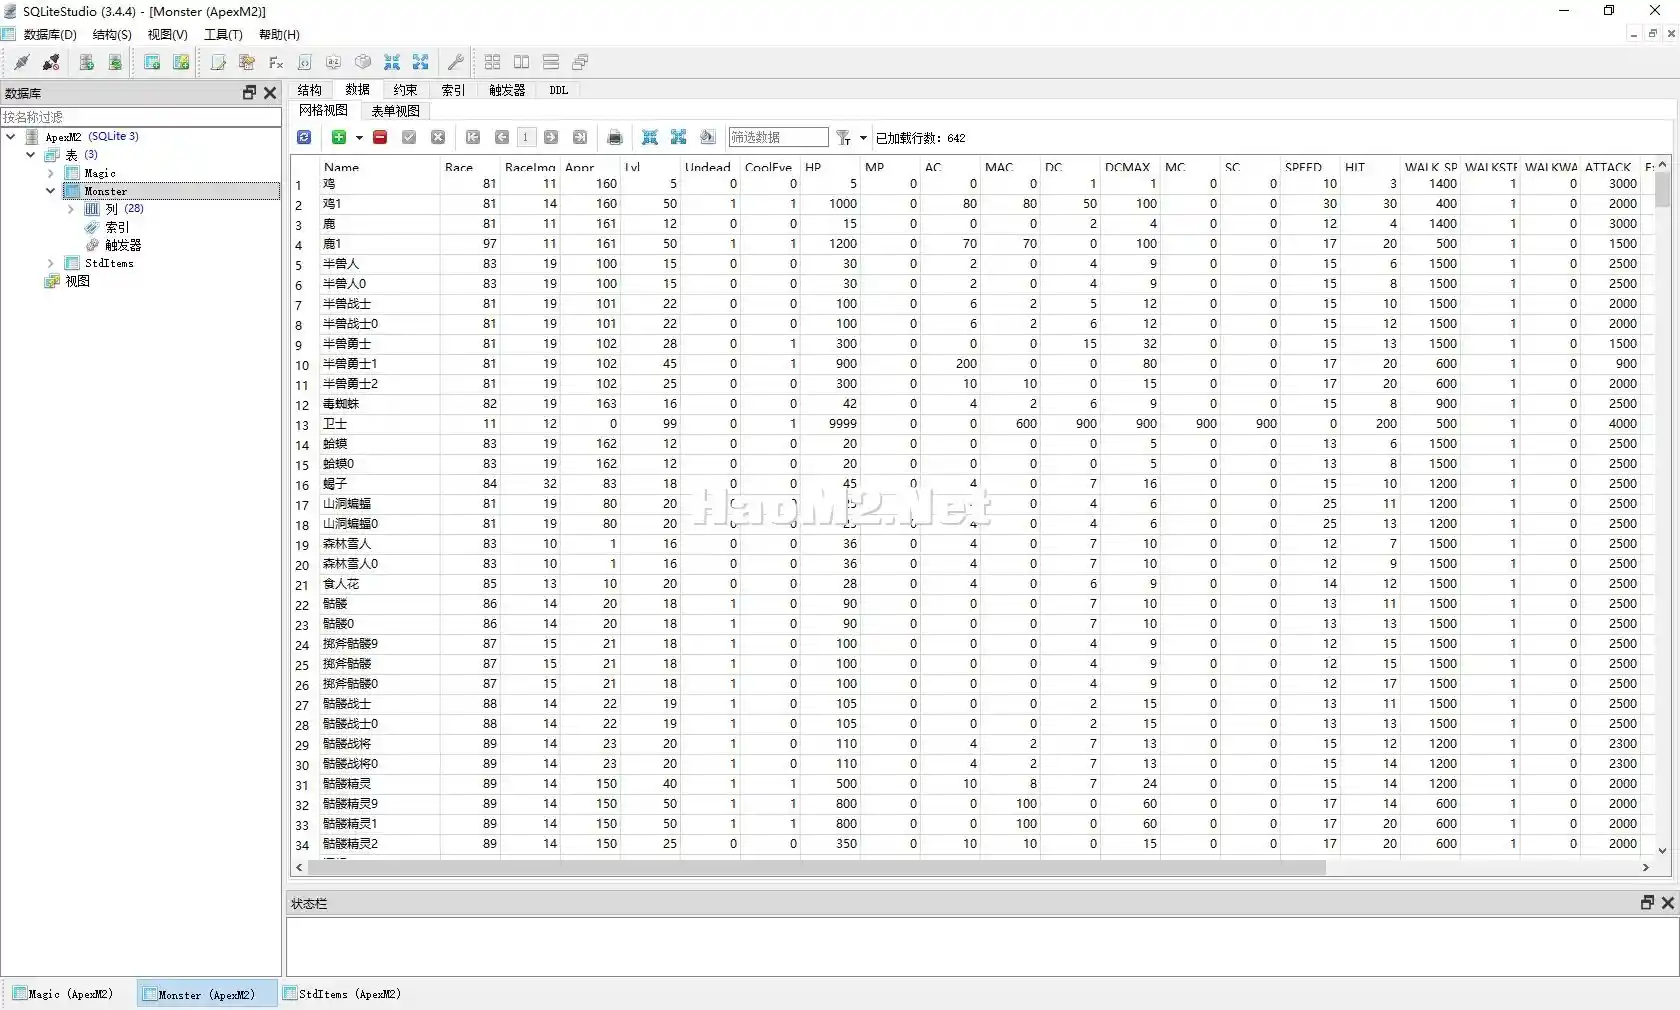The width and height of the screenshot is (1680, 1010).
Task: Go to last page icon
Action: coord(580,137)
